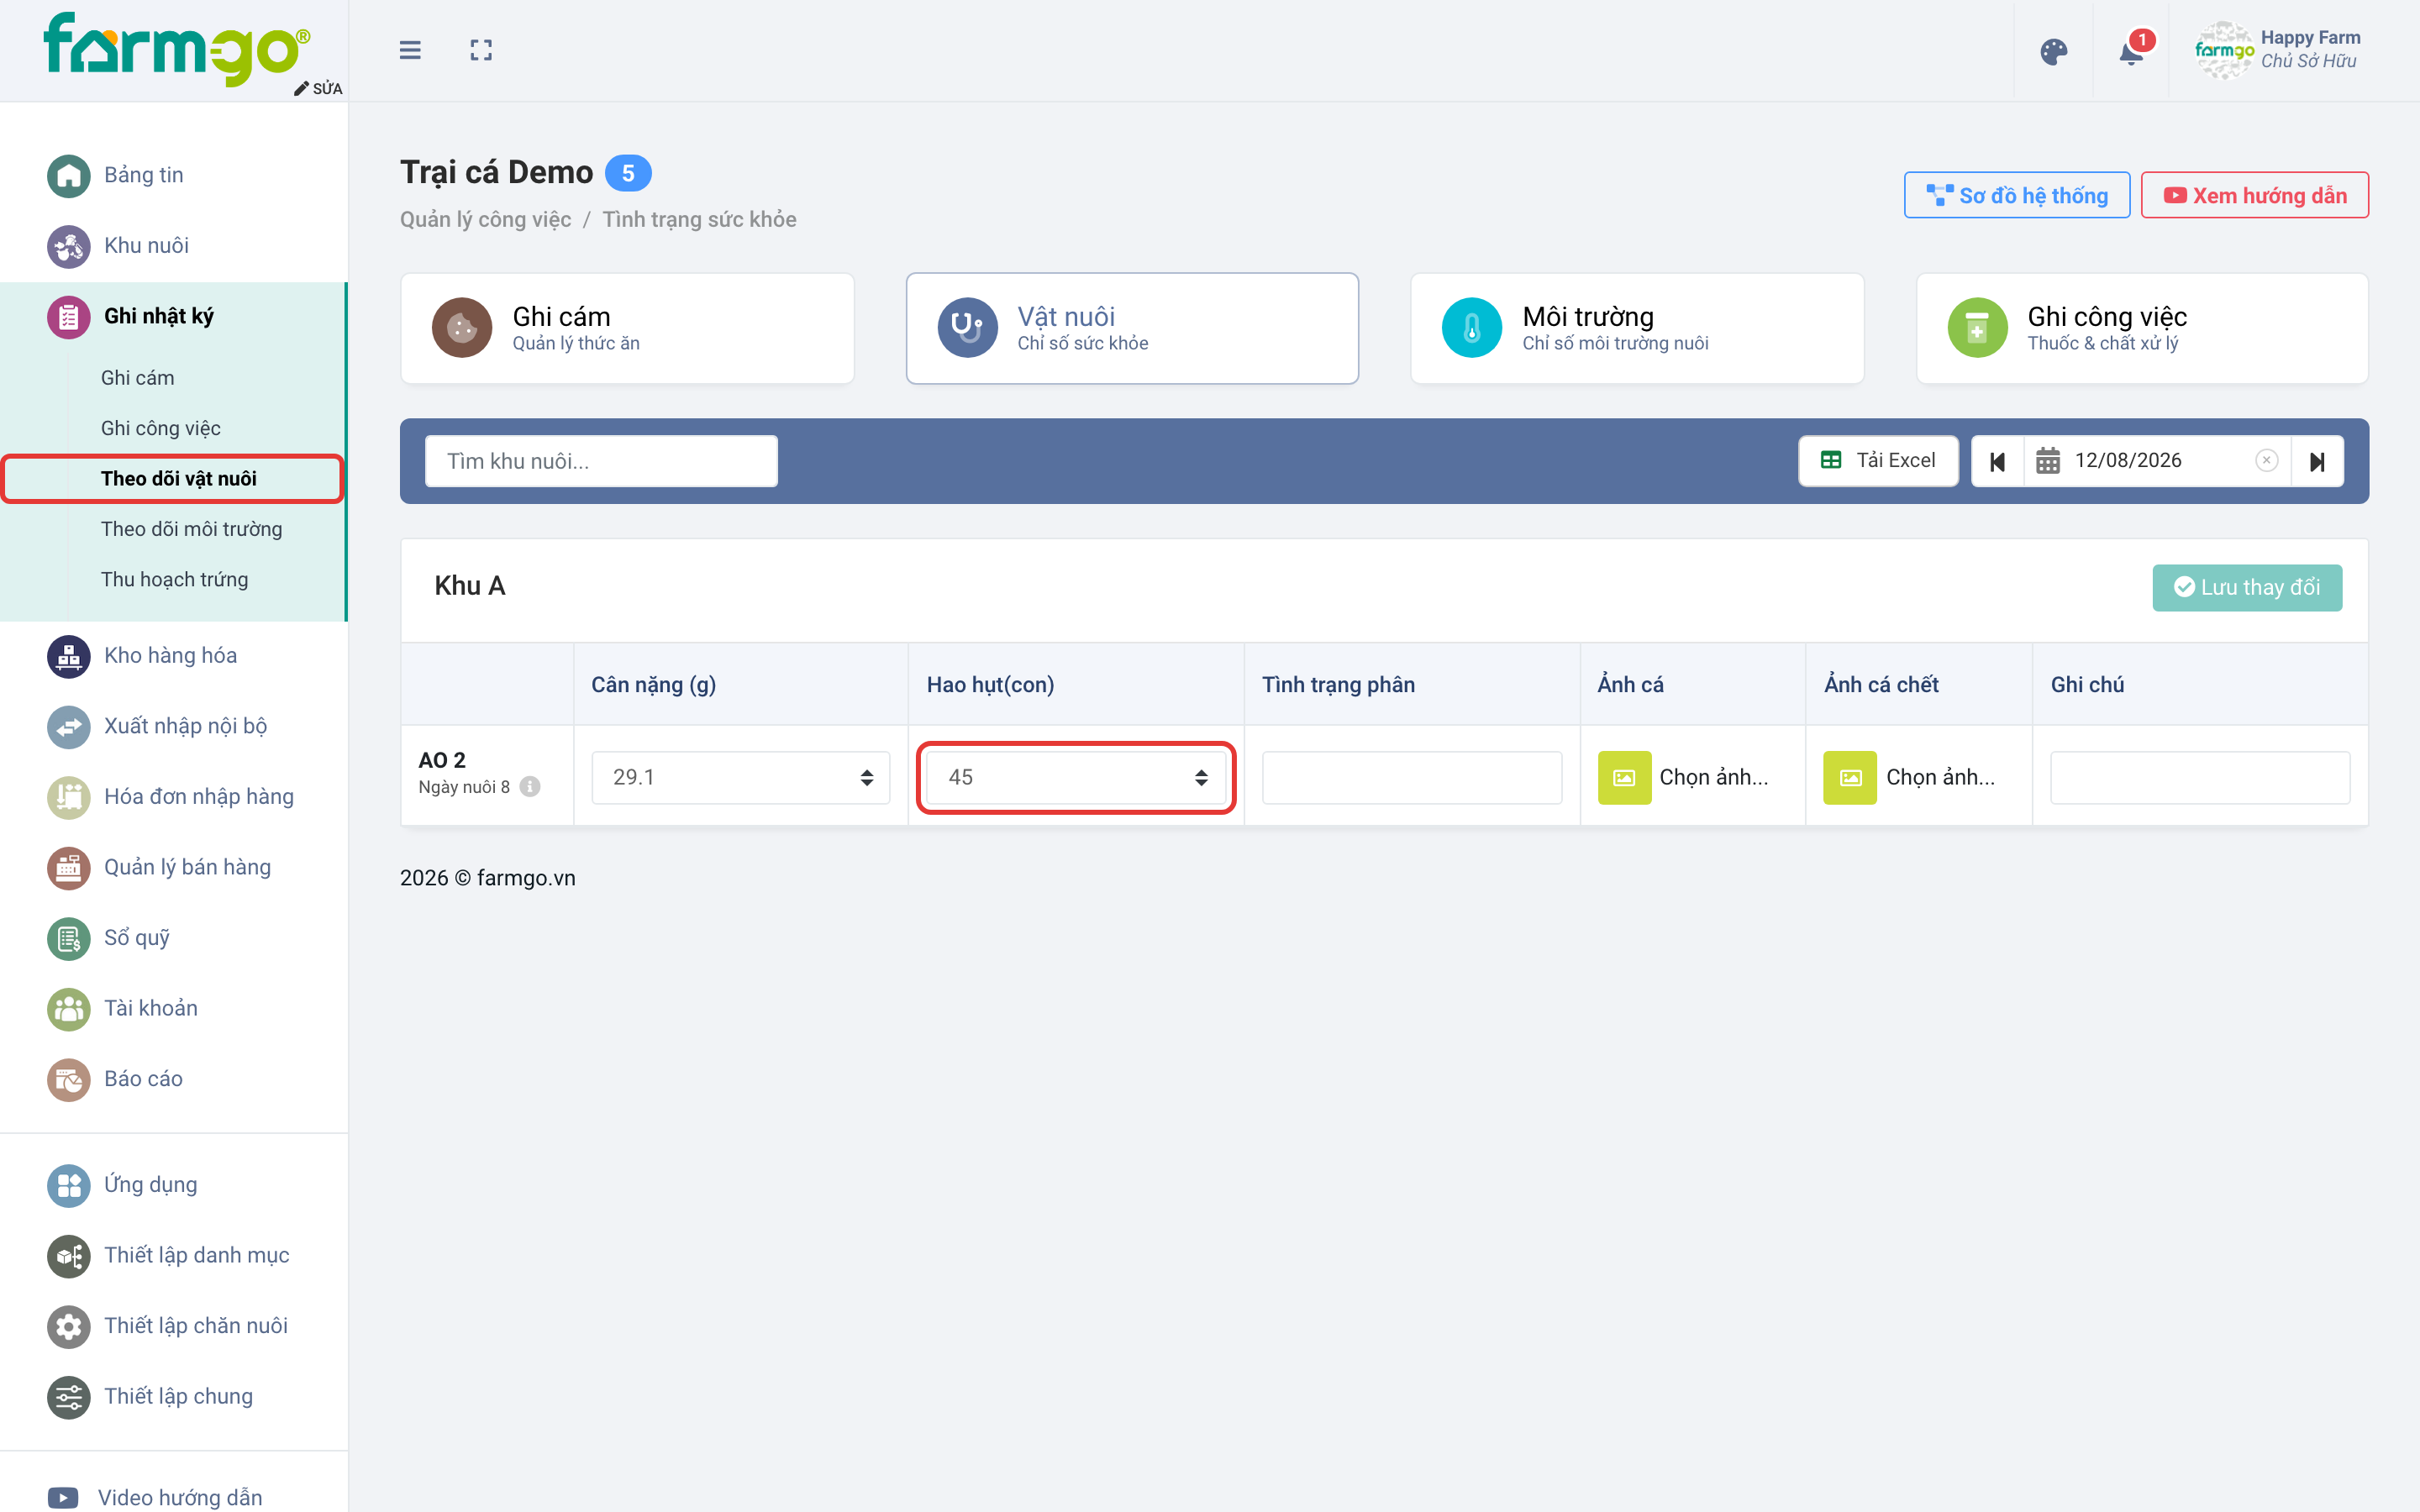Enter fullscreen mode icon
Viewport: 2420px width, 1512px height.
481,50
